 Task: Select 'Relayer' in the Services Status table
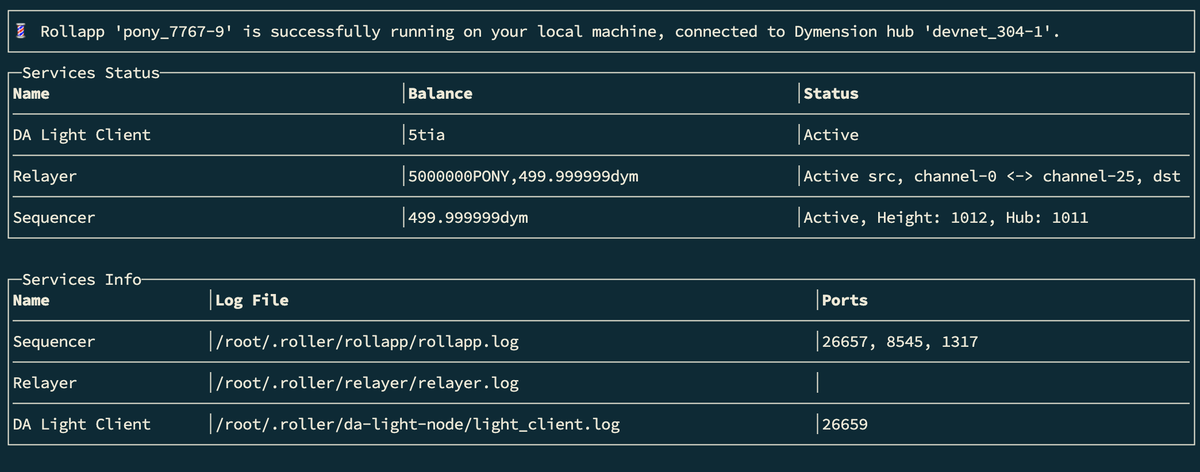[x=45, y=176]
